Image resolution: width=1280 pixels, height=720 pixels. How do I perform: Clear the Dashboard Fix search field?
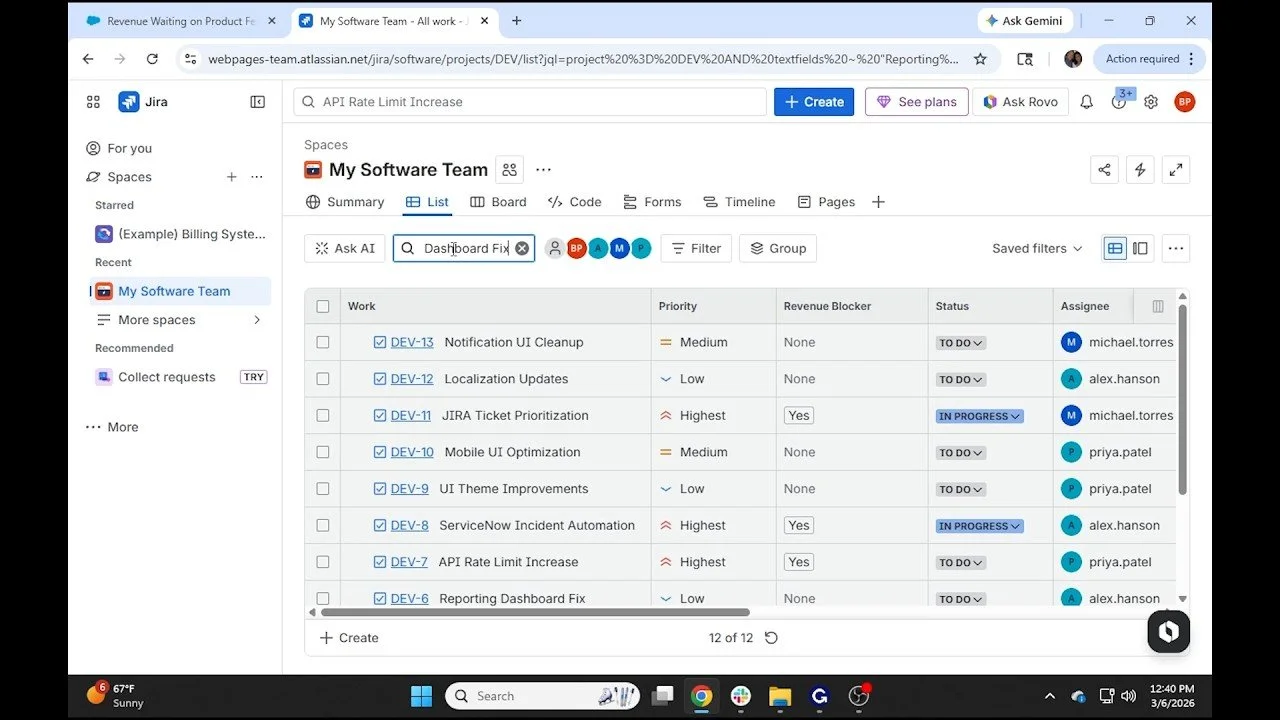(522, 248)
